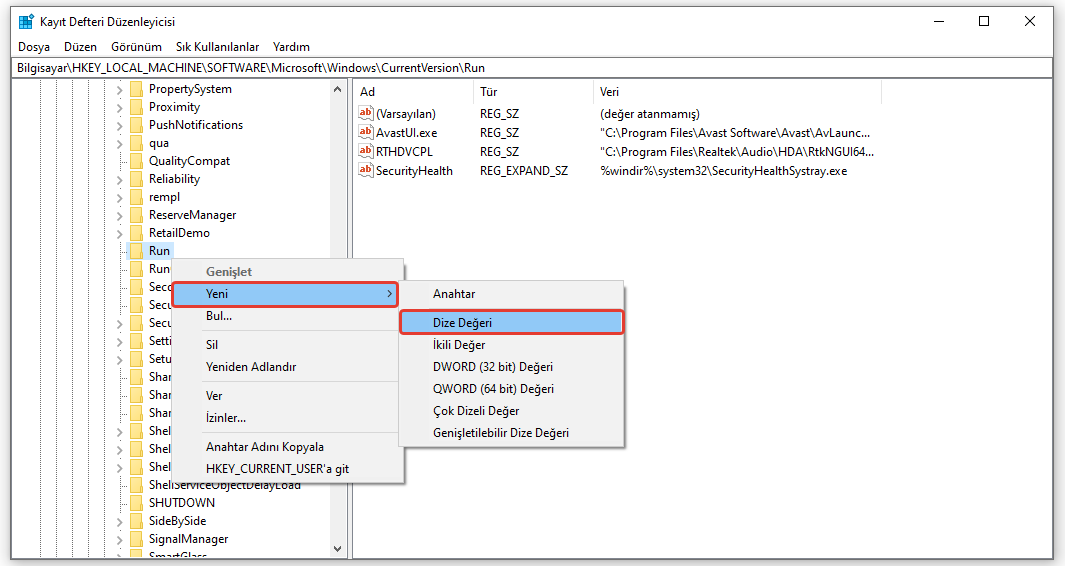Click Yeniden Adlandır in context menu

click(x=250, y=367)
